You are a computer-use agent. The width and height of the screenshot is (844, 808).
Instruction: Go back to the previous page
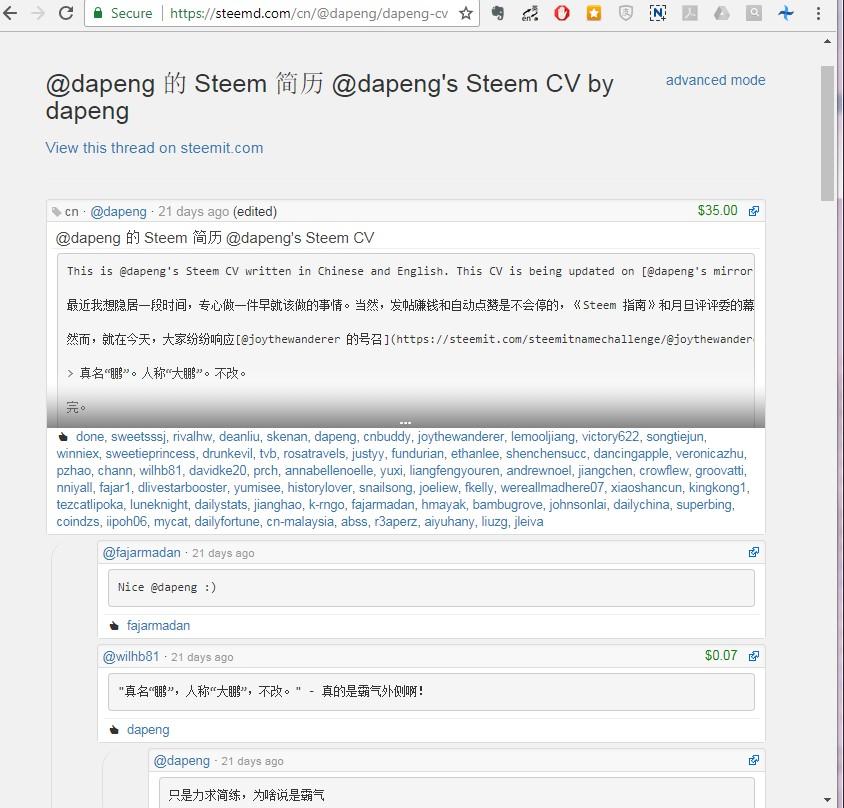(9, 13)
